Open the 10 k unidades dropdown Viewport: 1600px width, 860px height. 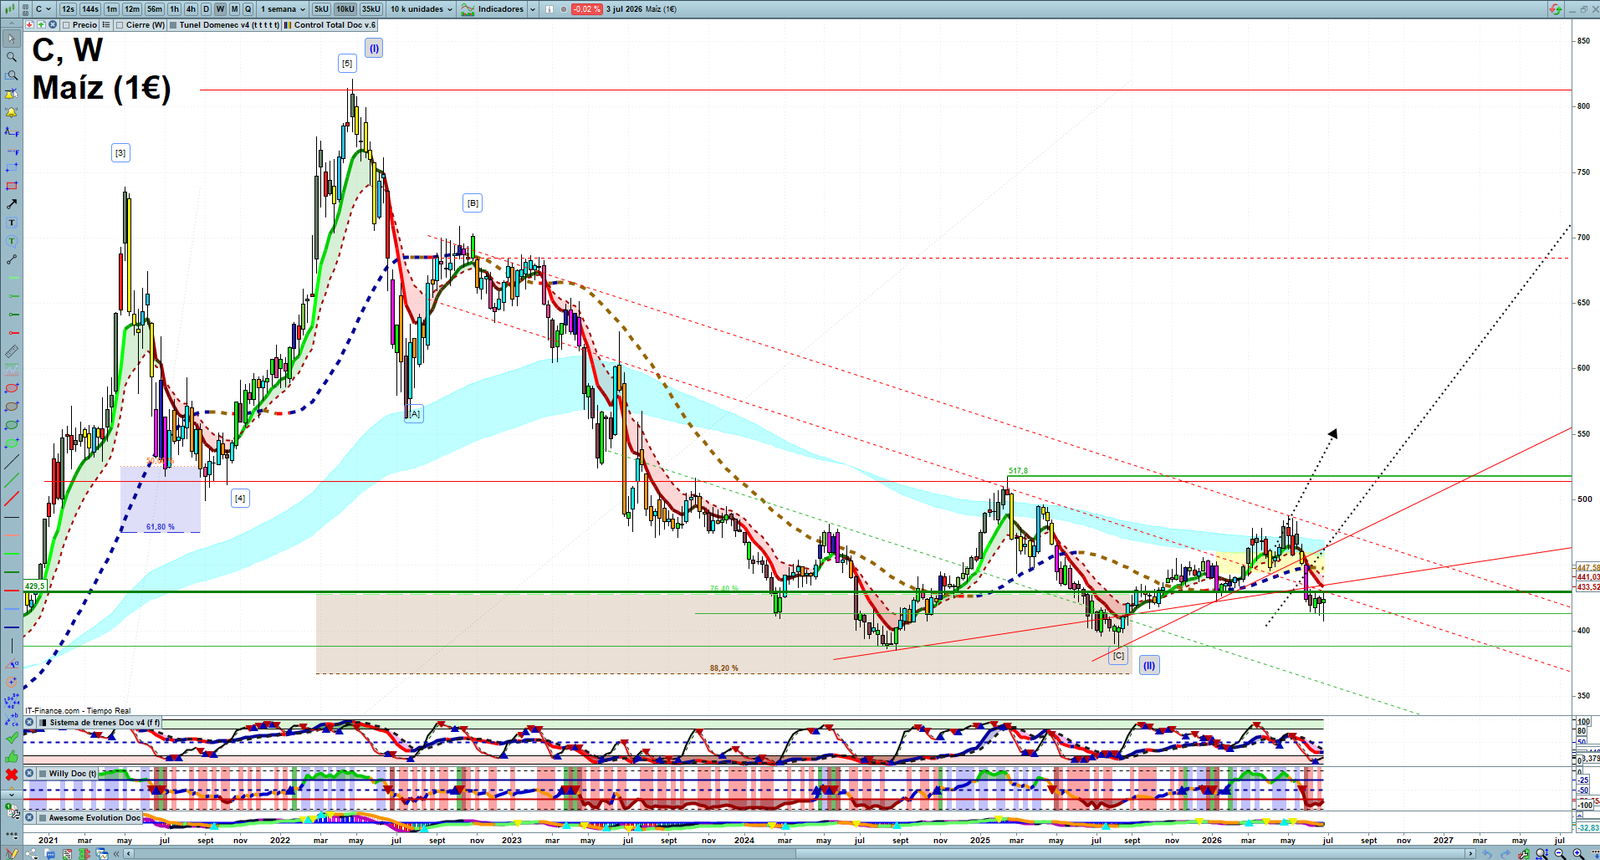(x=421, y=9)
